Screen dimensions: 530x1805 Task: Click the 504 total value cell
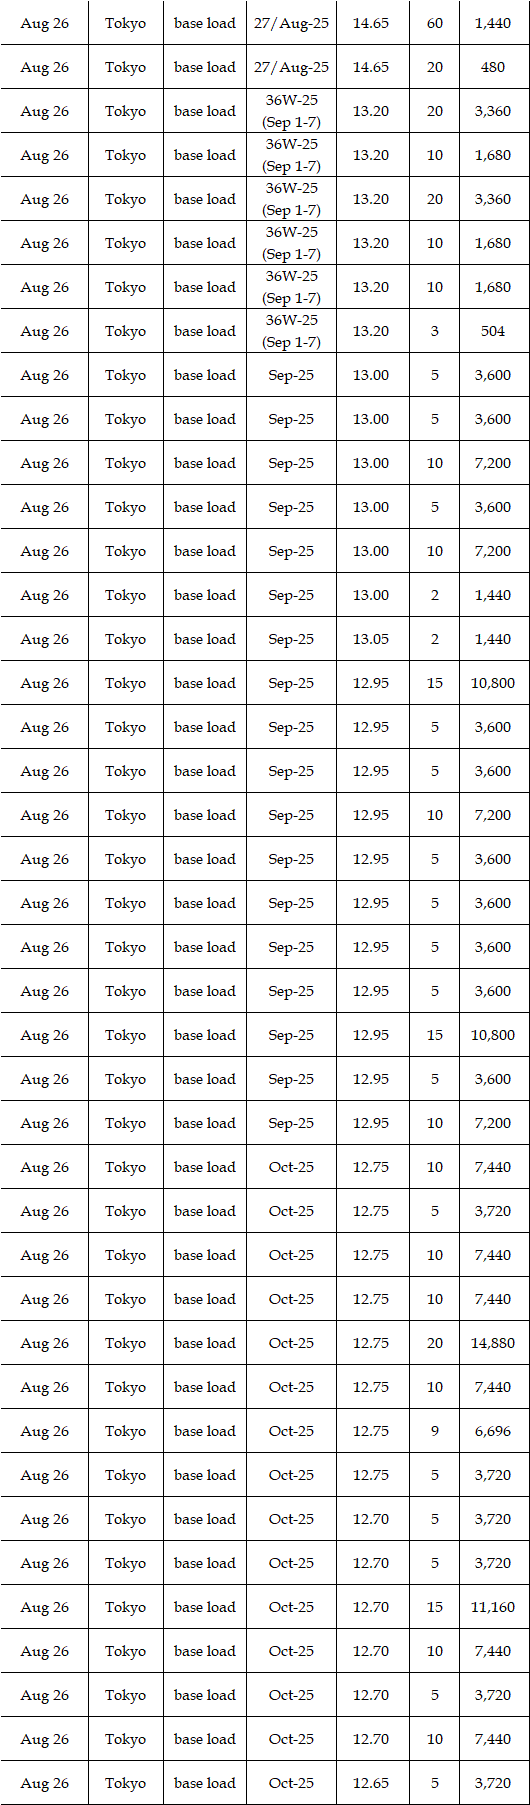[x=494, y=331]
